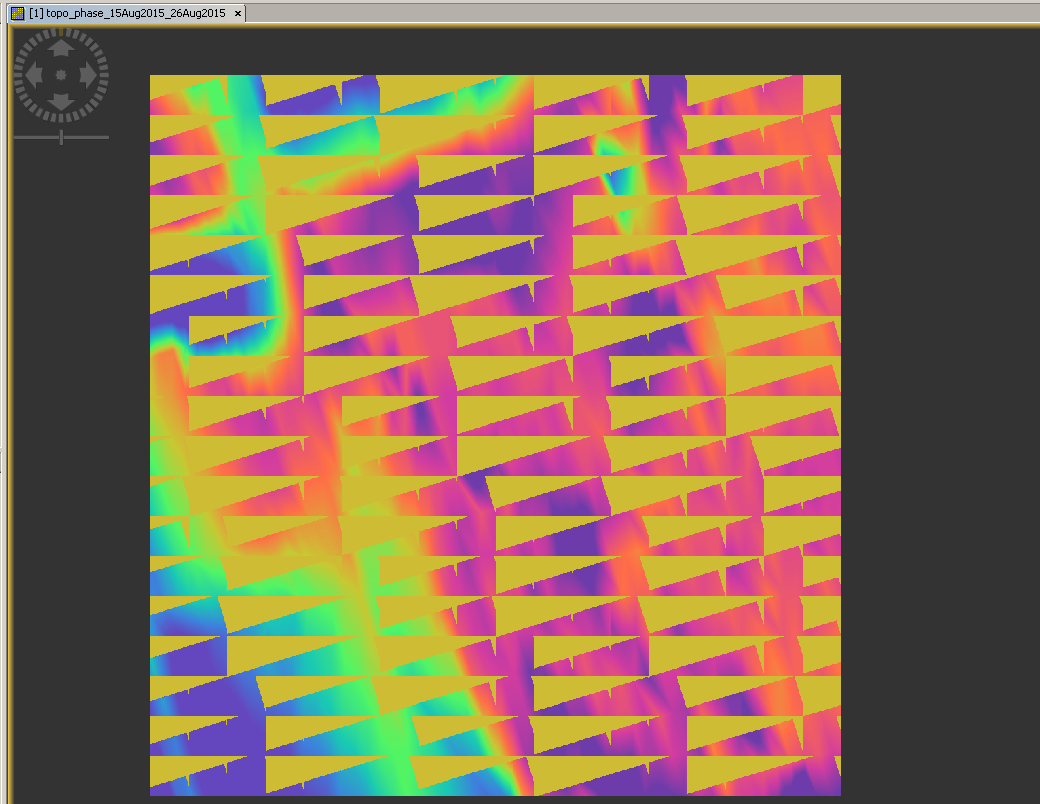Click the left end of the zoom slider track
1040x804 pixels.
[16, 139]
